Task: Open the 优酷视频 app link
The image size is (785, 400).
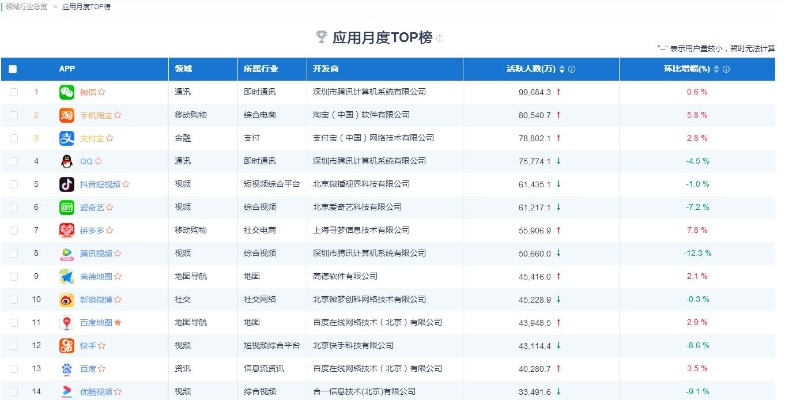Action: point(96,391)
